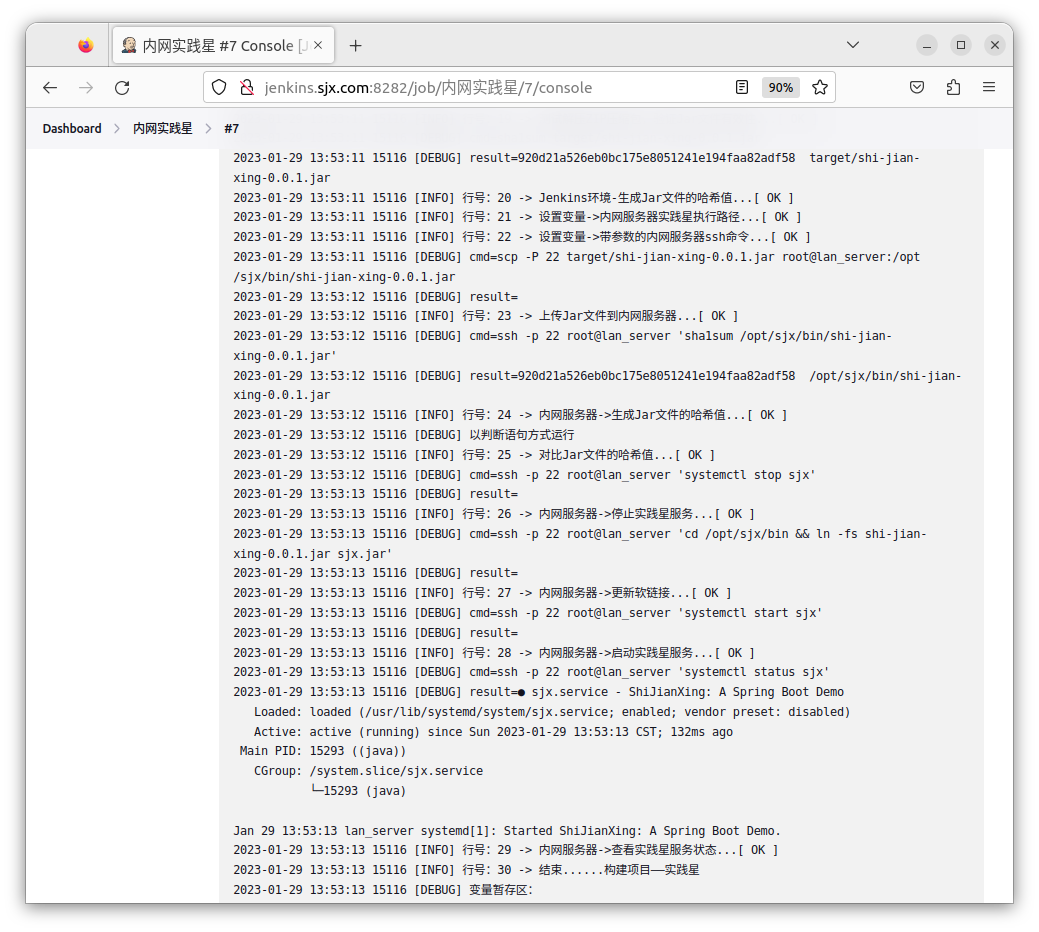Go back to previous page

(50, 88)
